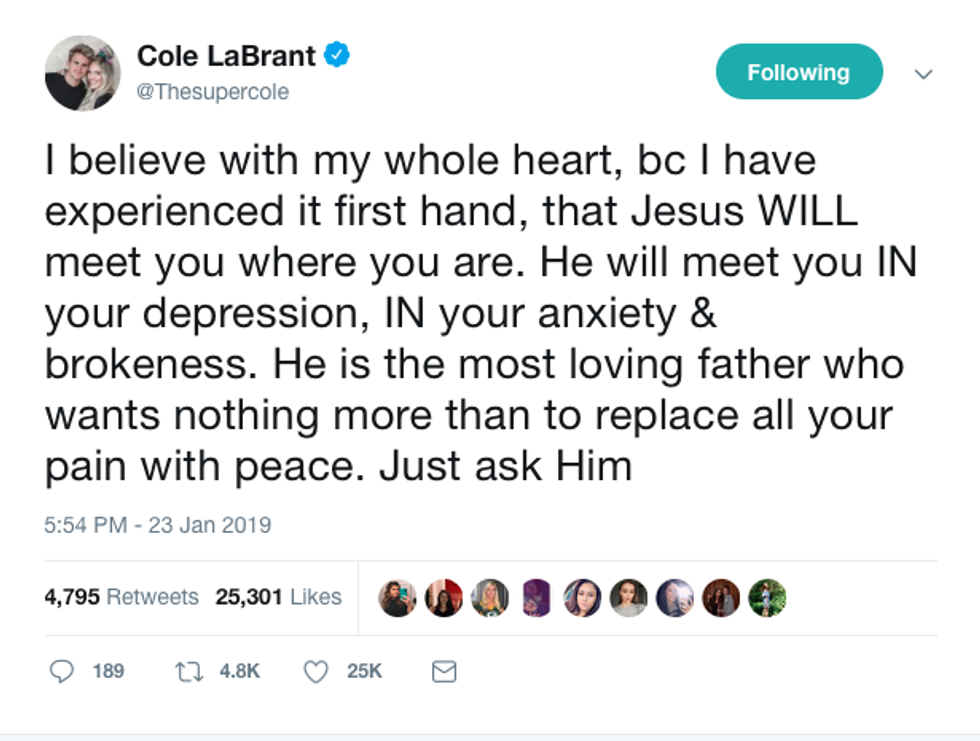Viewport: 980px width, 741px height.
Task: Expand the tweet options chevron
Action: click(x=924, y=74)
